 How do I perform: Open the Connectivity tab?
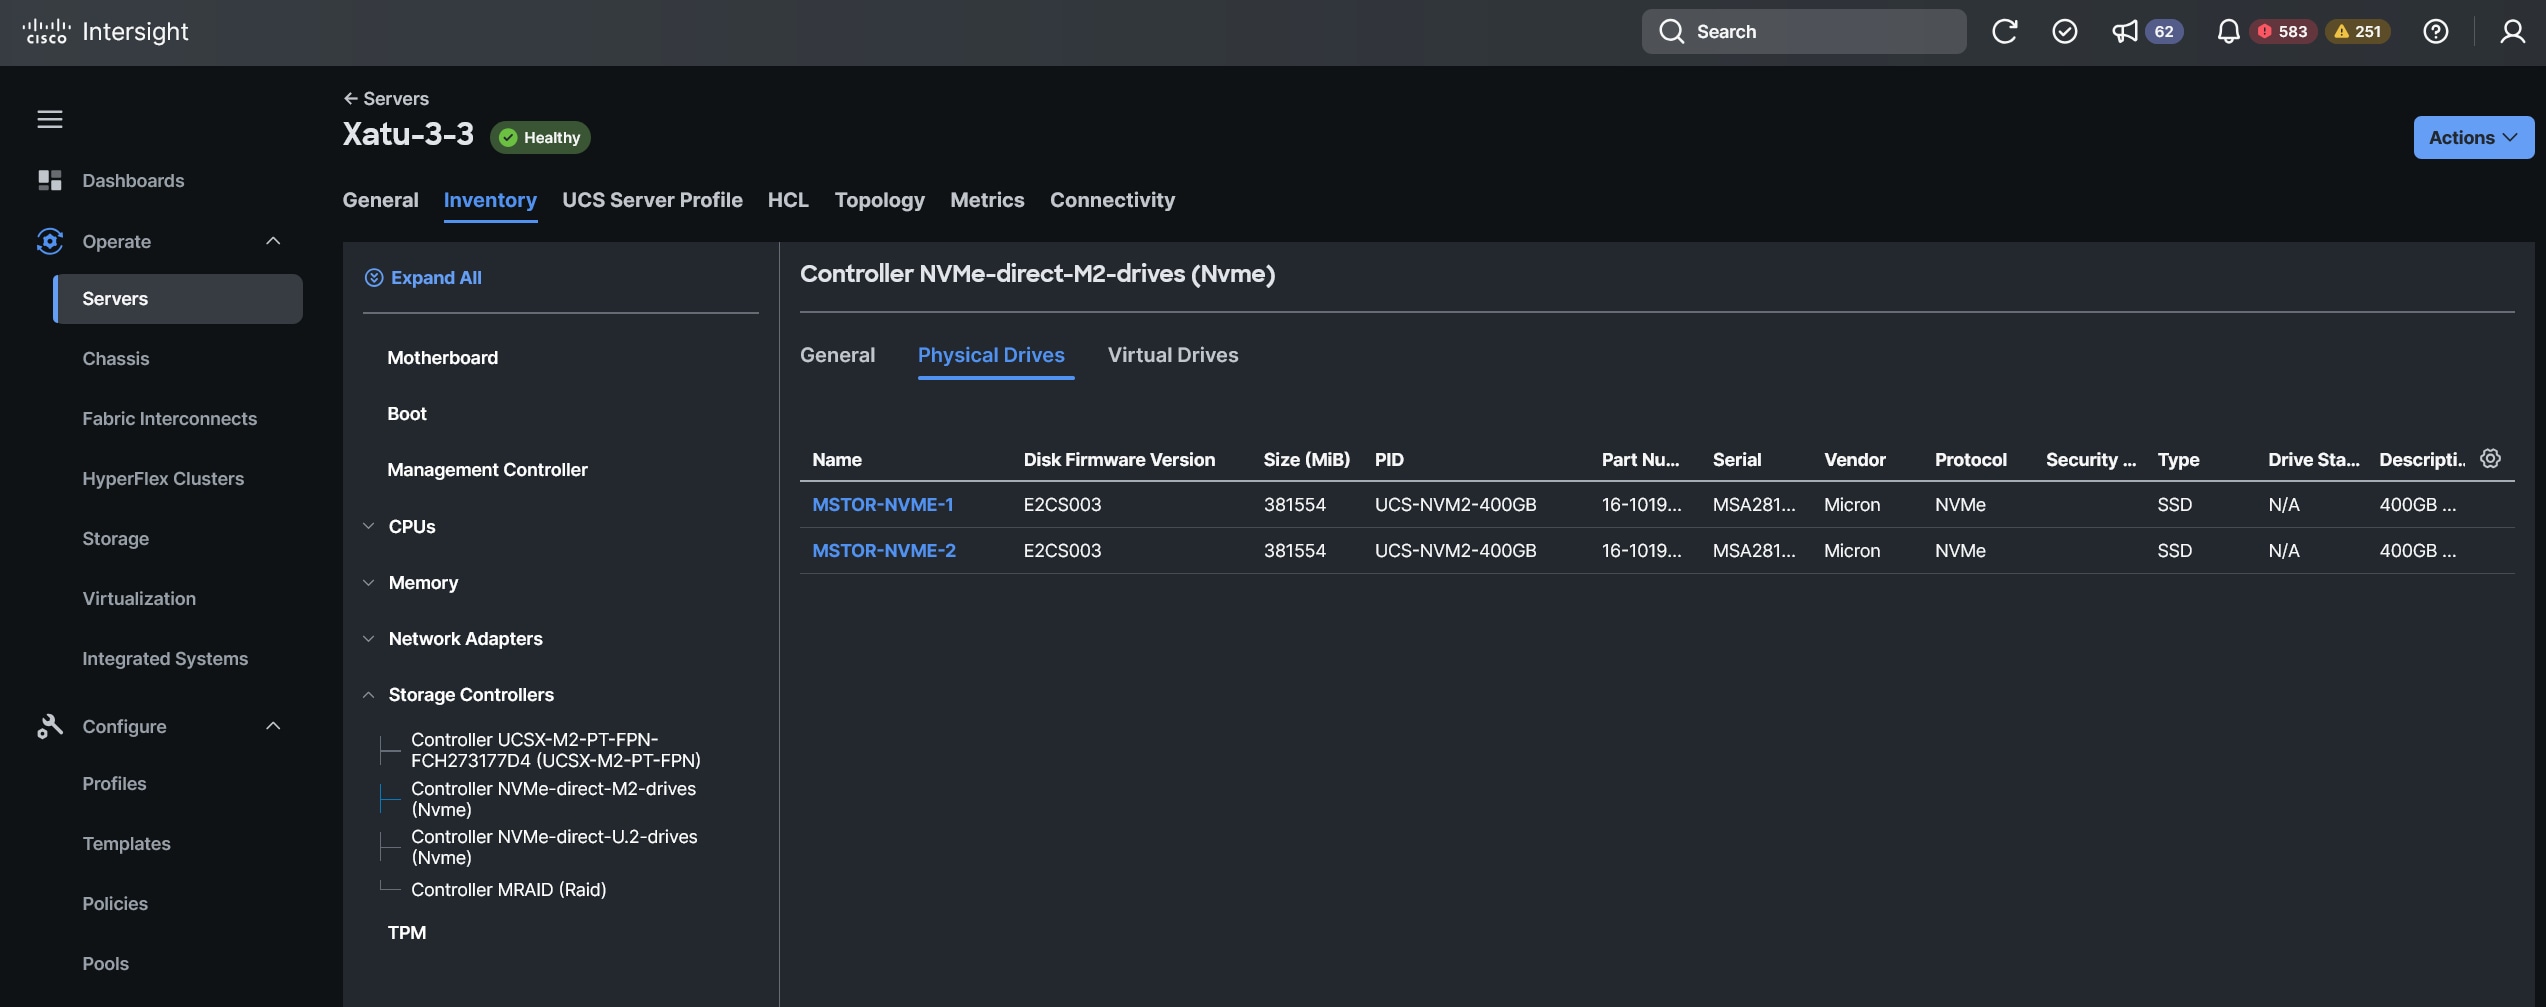point(1112,200)
